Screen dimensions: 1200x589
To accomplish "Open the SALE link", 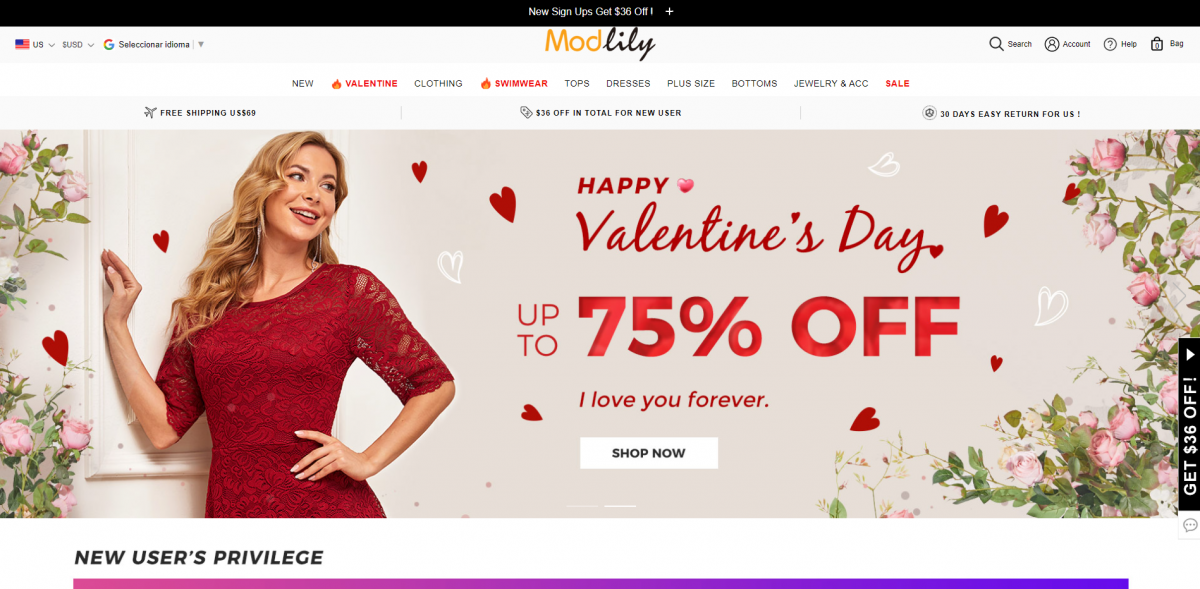I will click(897, 84).
